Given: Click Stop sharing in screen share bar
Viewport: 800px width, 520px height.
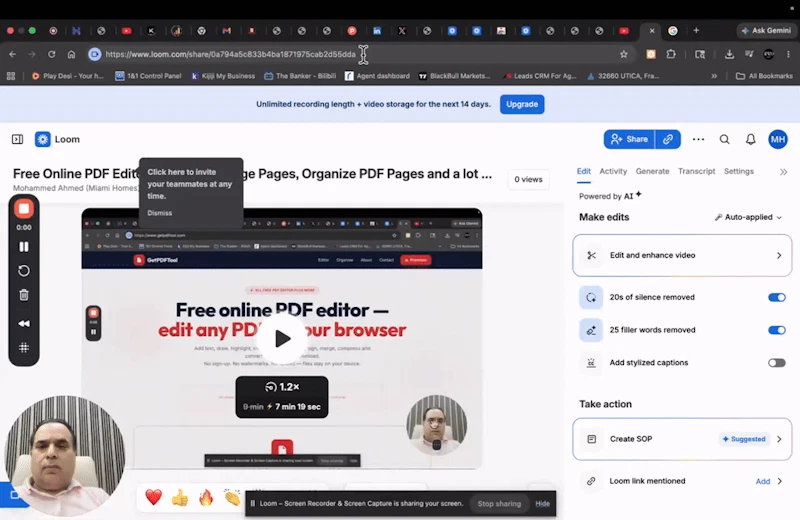Looking at the screenshot, I should point(499,504).
